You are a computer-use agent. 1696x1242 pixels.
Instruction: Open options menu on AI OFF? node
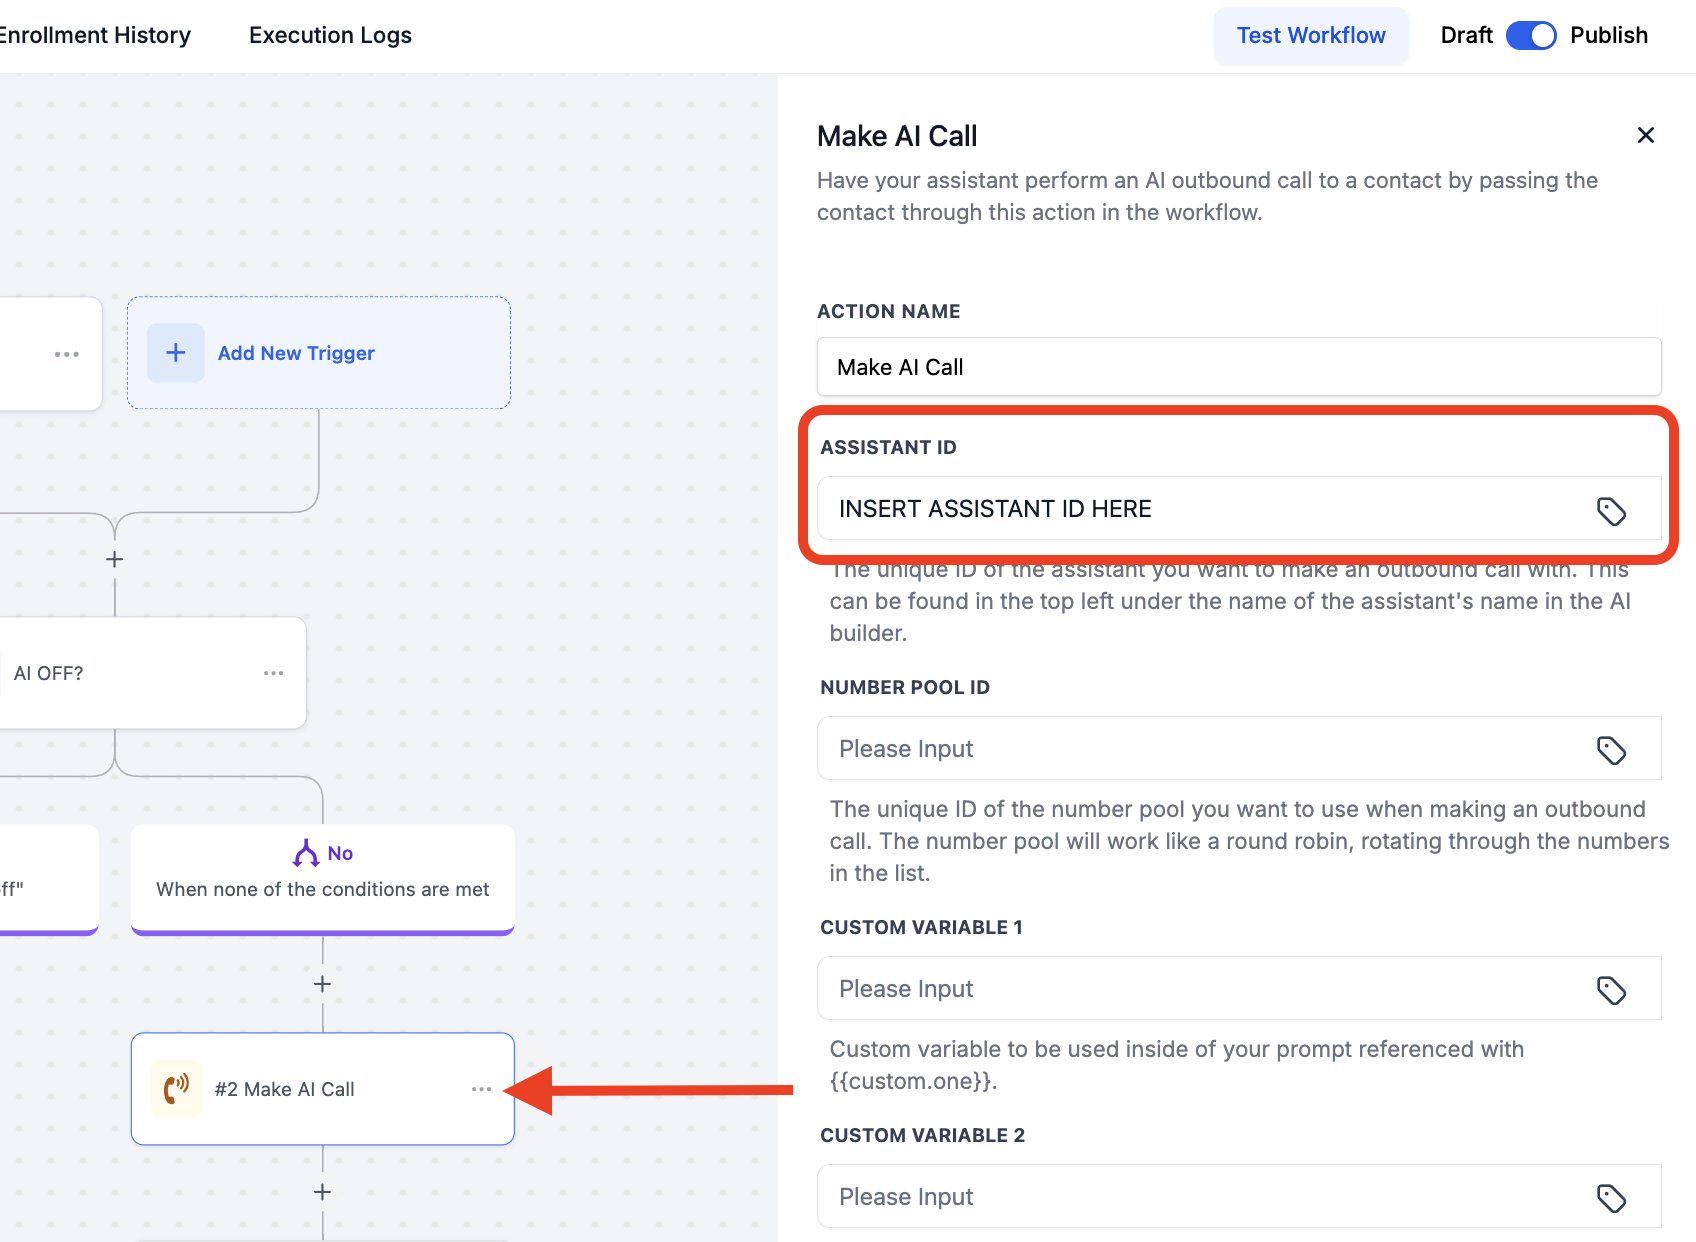(x=273, y=673)
